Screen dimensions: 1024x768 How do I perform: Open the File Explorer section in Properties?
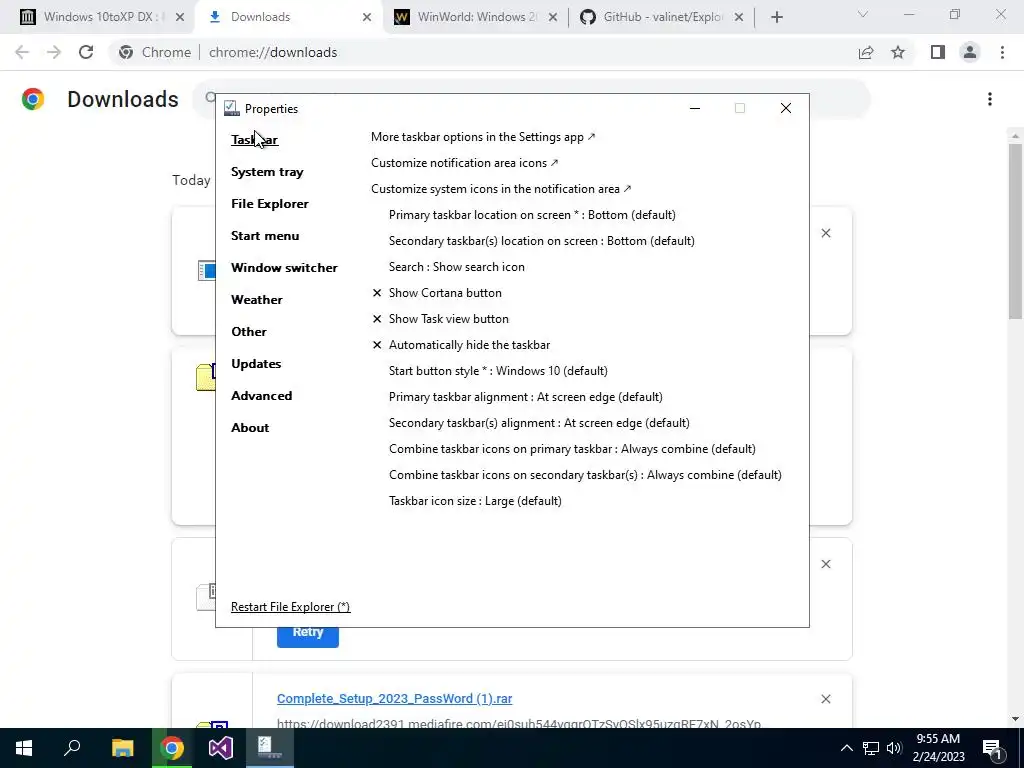tap(270, 204)
